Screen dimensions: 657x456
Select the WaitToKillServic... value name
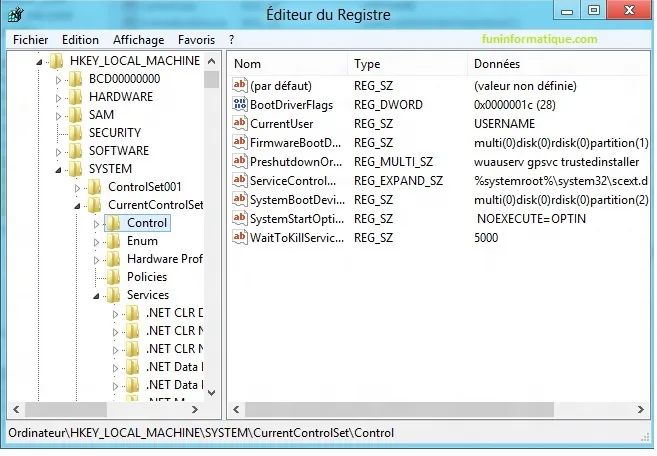tap(297, 238)
